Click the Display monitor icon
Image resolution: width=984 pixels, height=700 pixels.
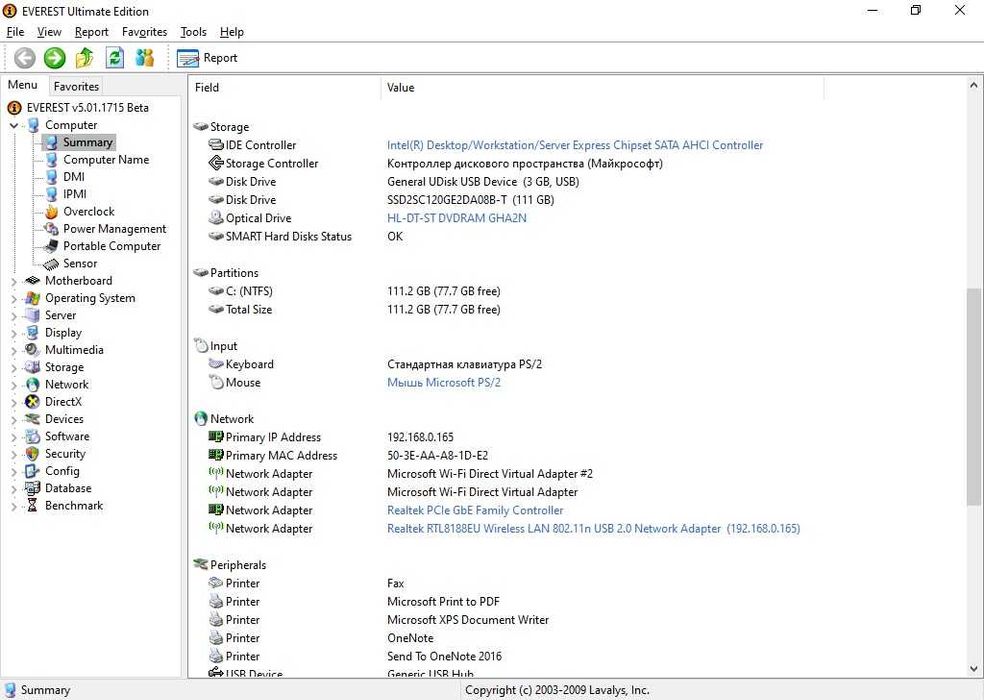coord(32,333)
